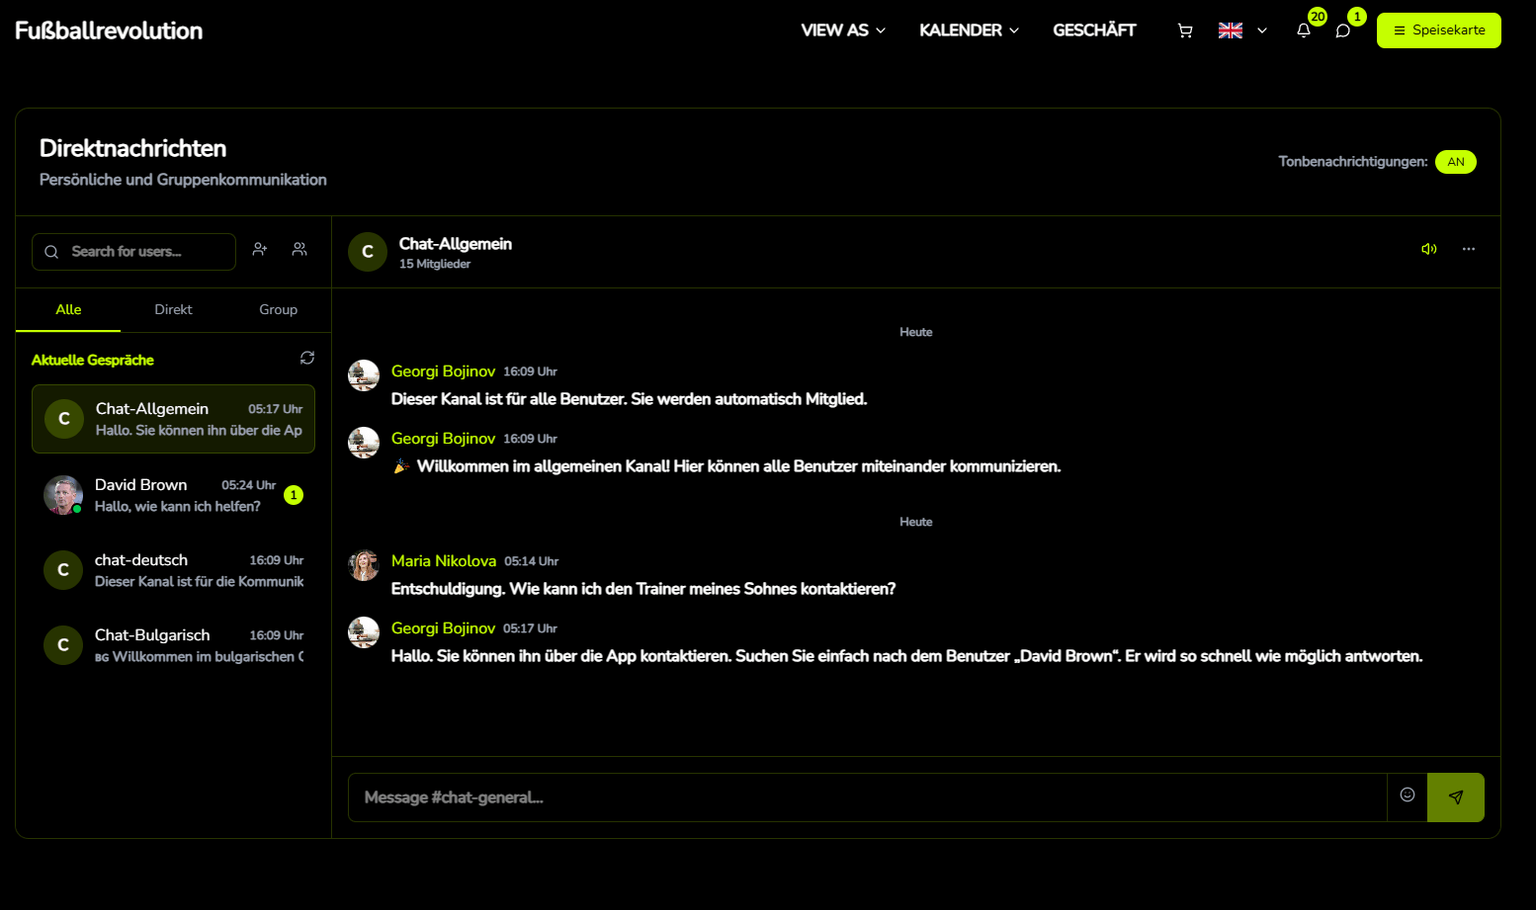Open the Chat-Allgemein conversation
1536x910 pixels.
tap(173, 419)
